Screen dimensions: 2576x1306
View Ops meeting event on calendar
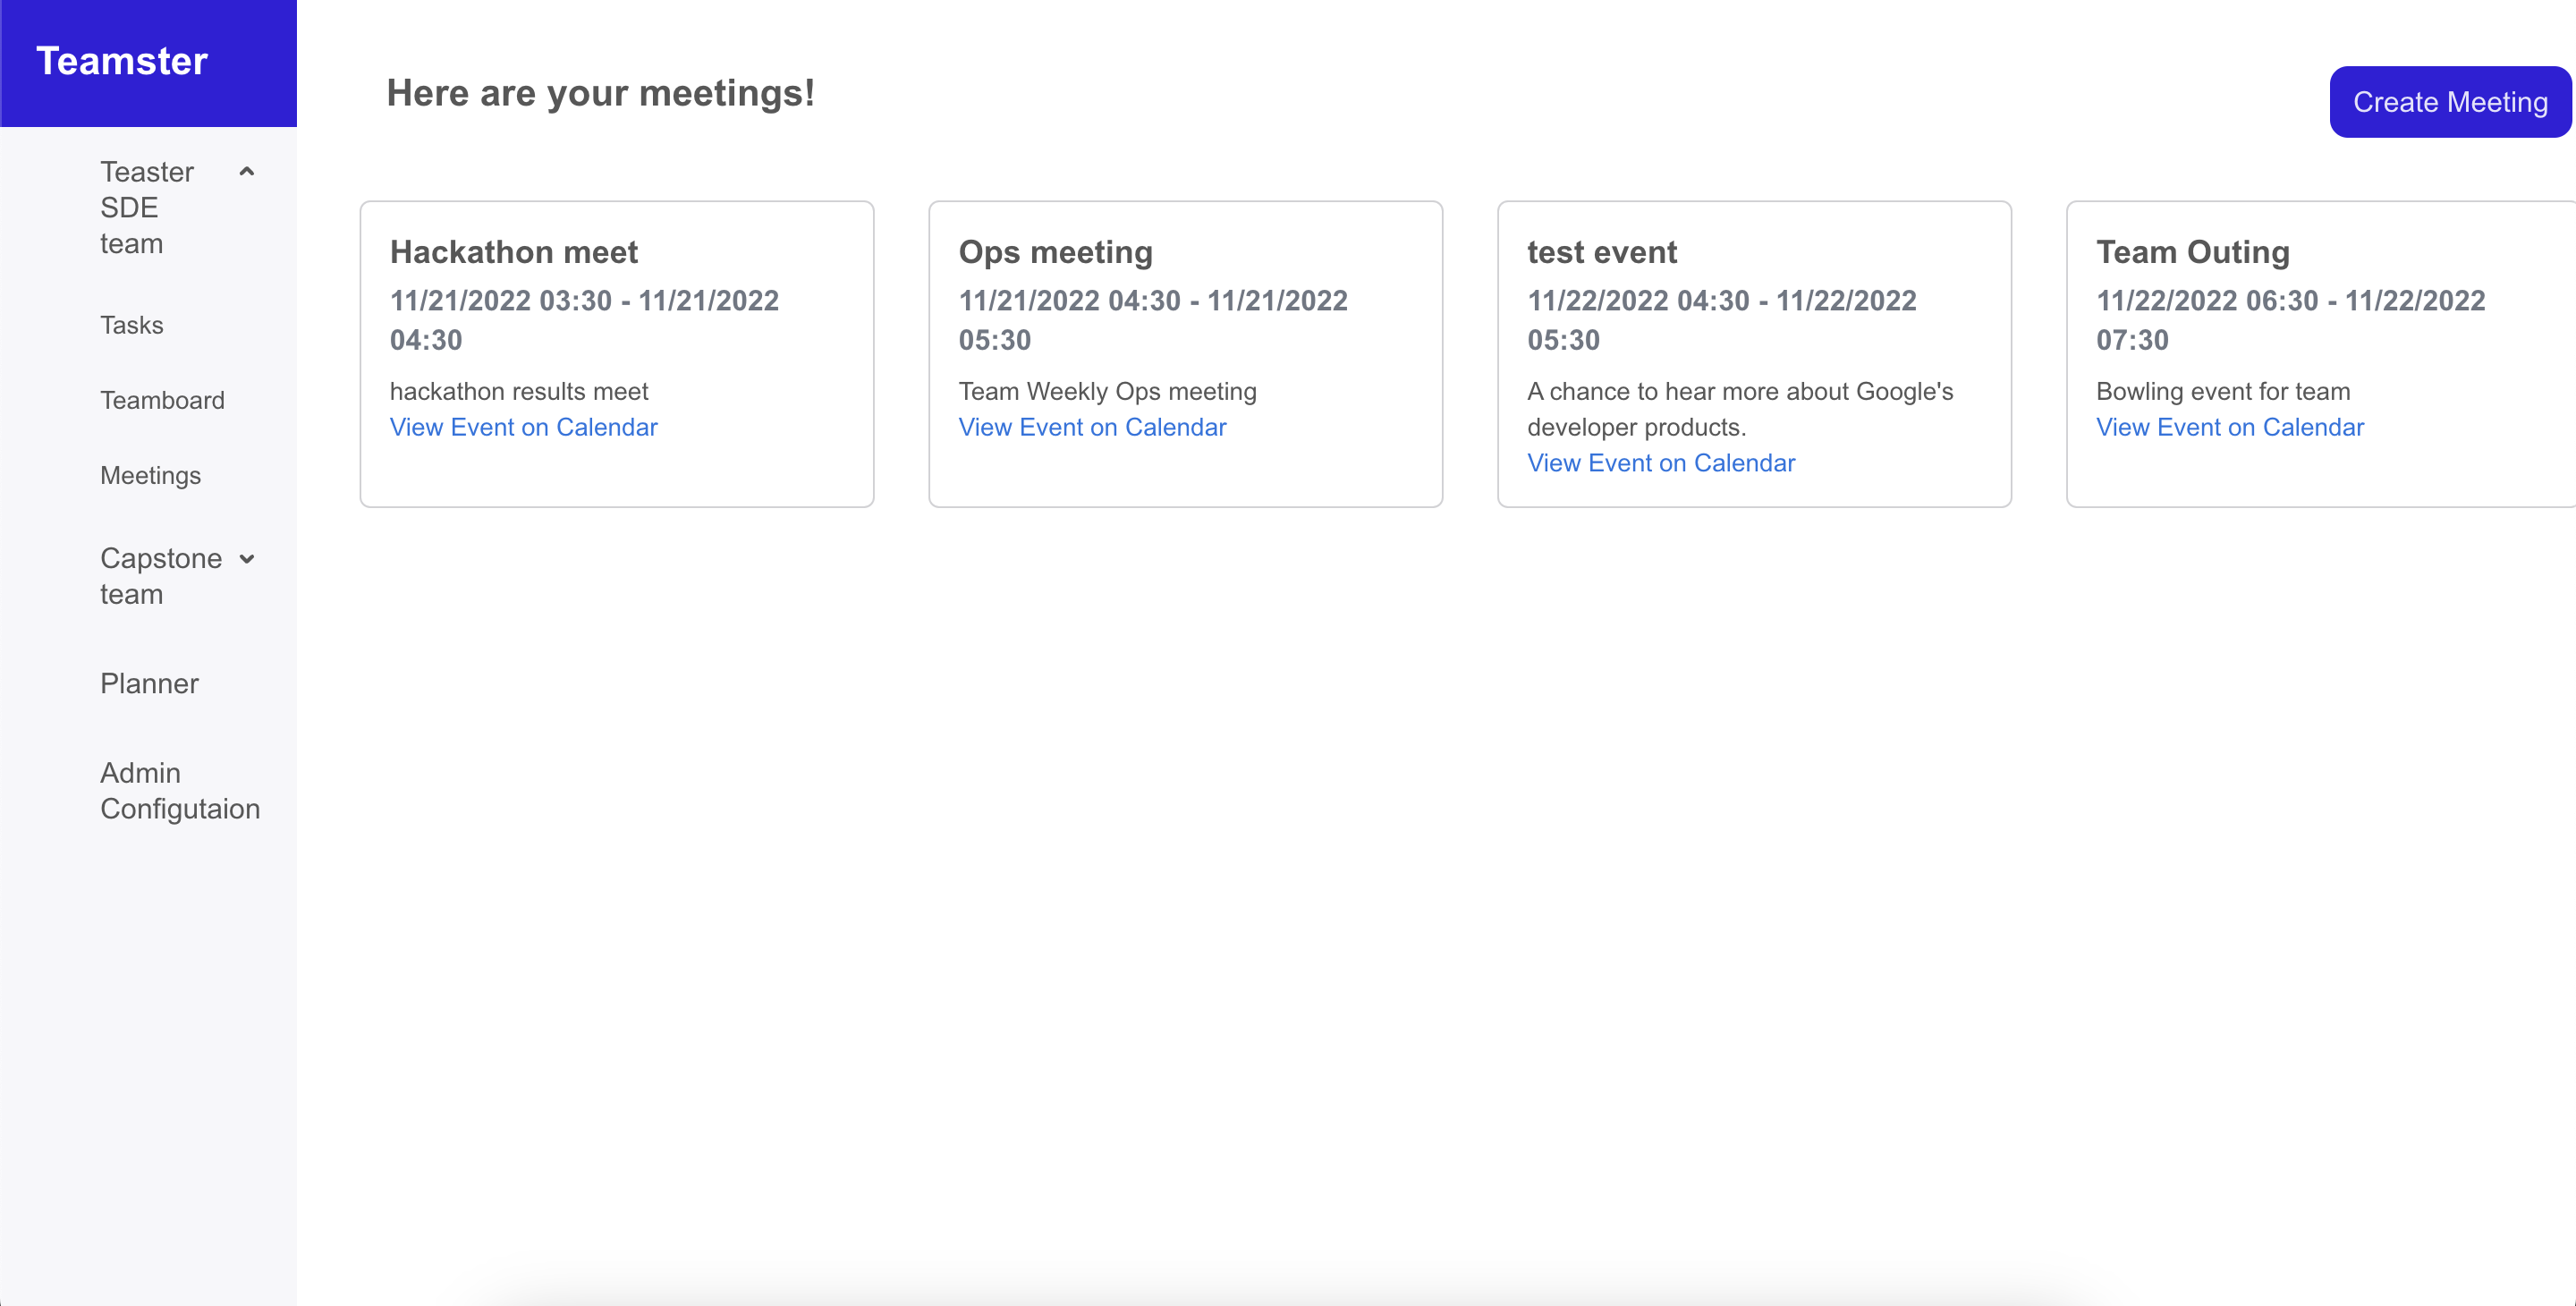pyautogui.click(x=1092, y=427)
